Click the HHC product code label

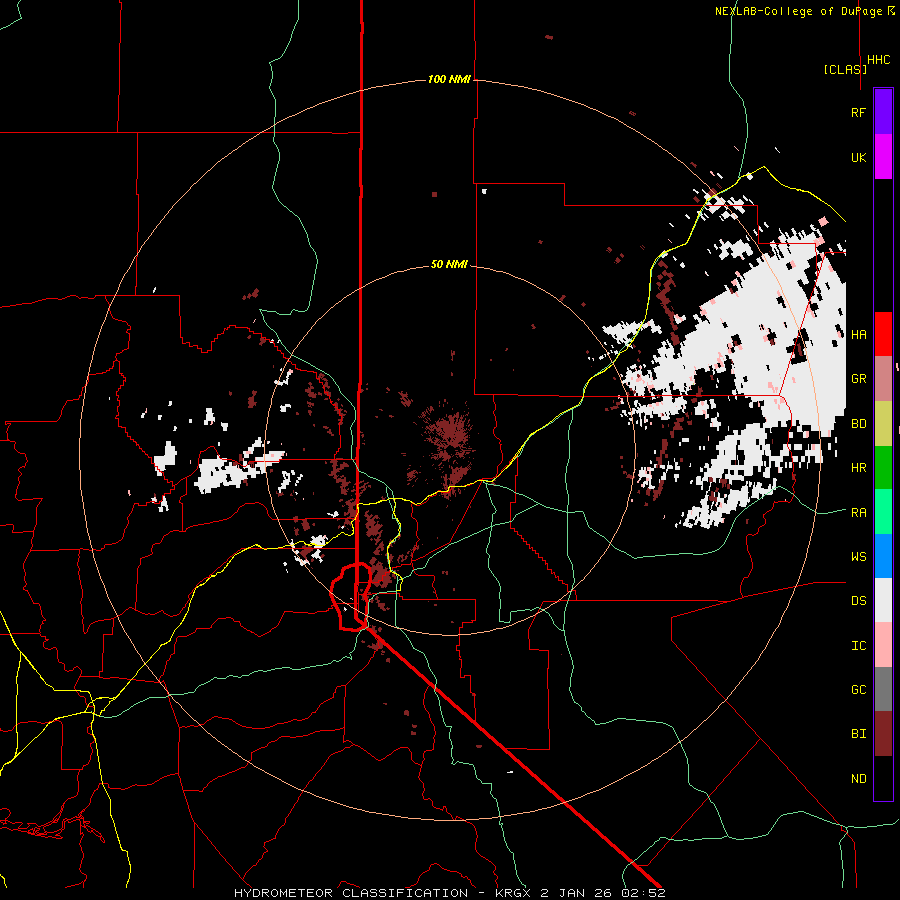pyautogui.click(x=878, y=60)
